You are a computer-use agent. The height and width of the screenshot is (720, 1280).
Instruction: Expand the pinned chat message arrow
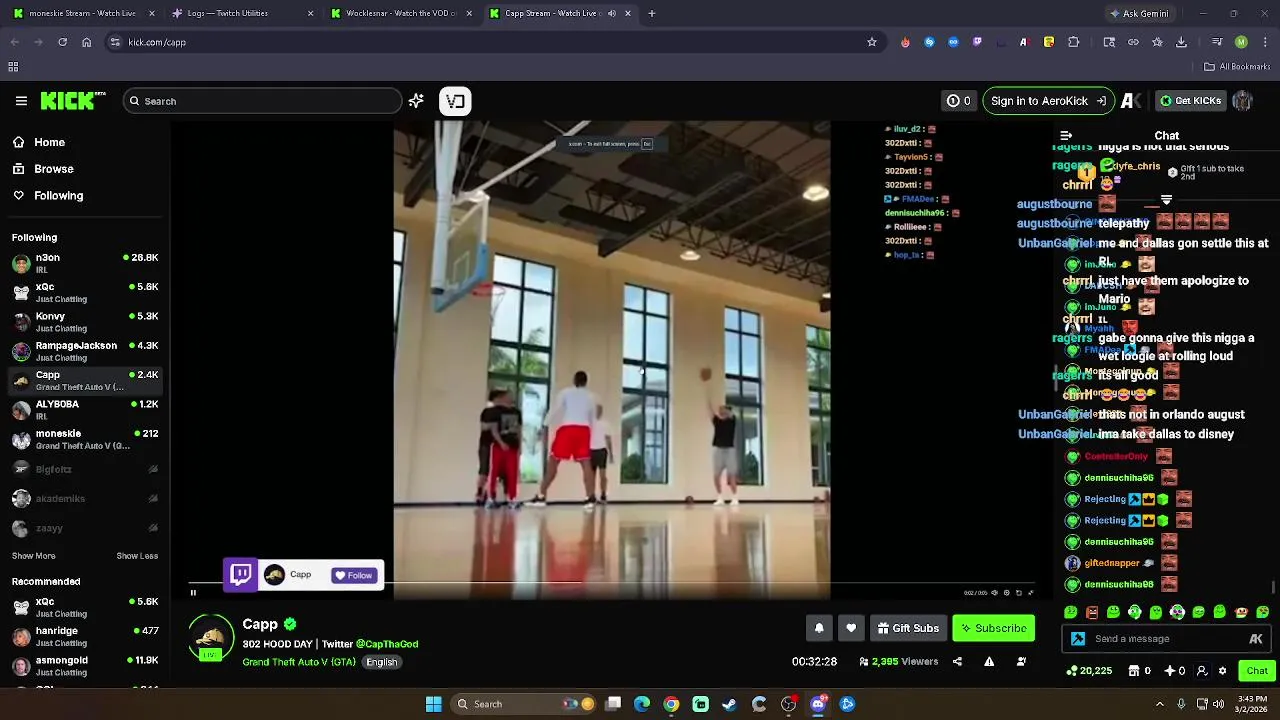1166,200
